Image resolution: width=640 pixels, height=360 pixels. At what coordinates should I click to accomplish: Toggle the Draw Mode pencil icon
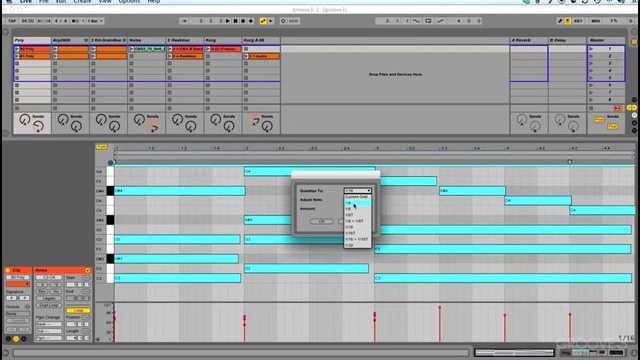coord(560,21)
